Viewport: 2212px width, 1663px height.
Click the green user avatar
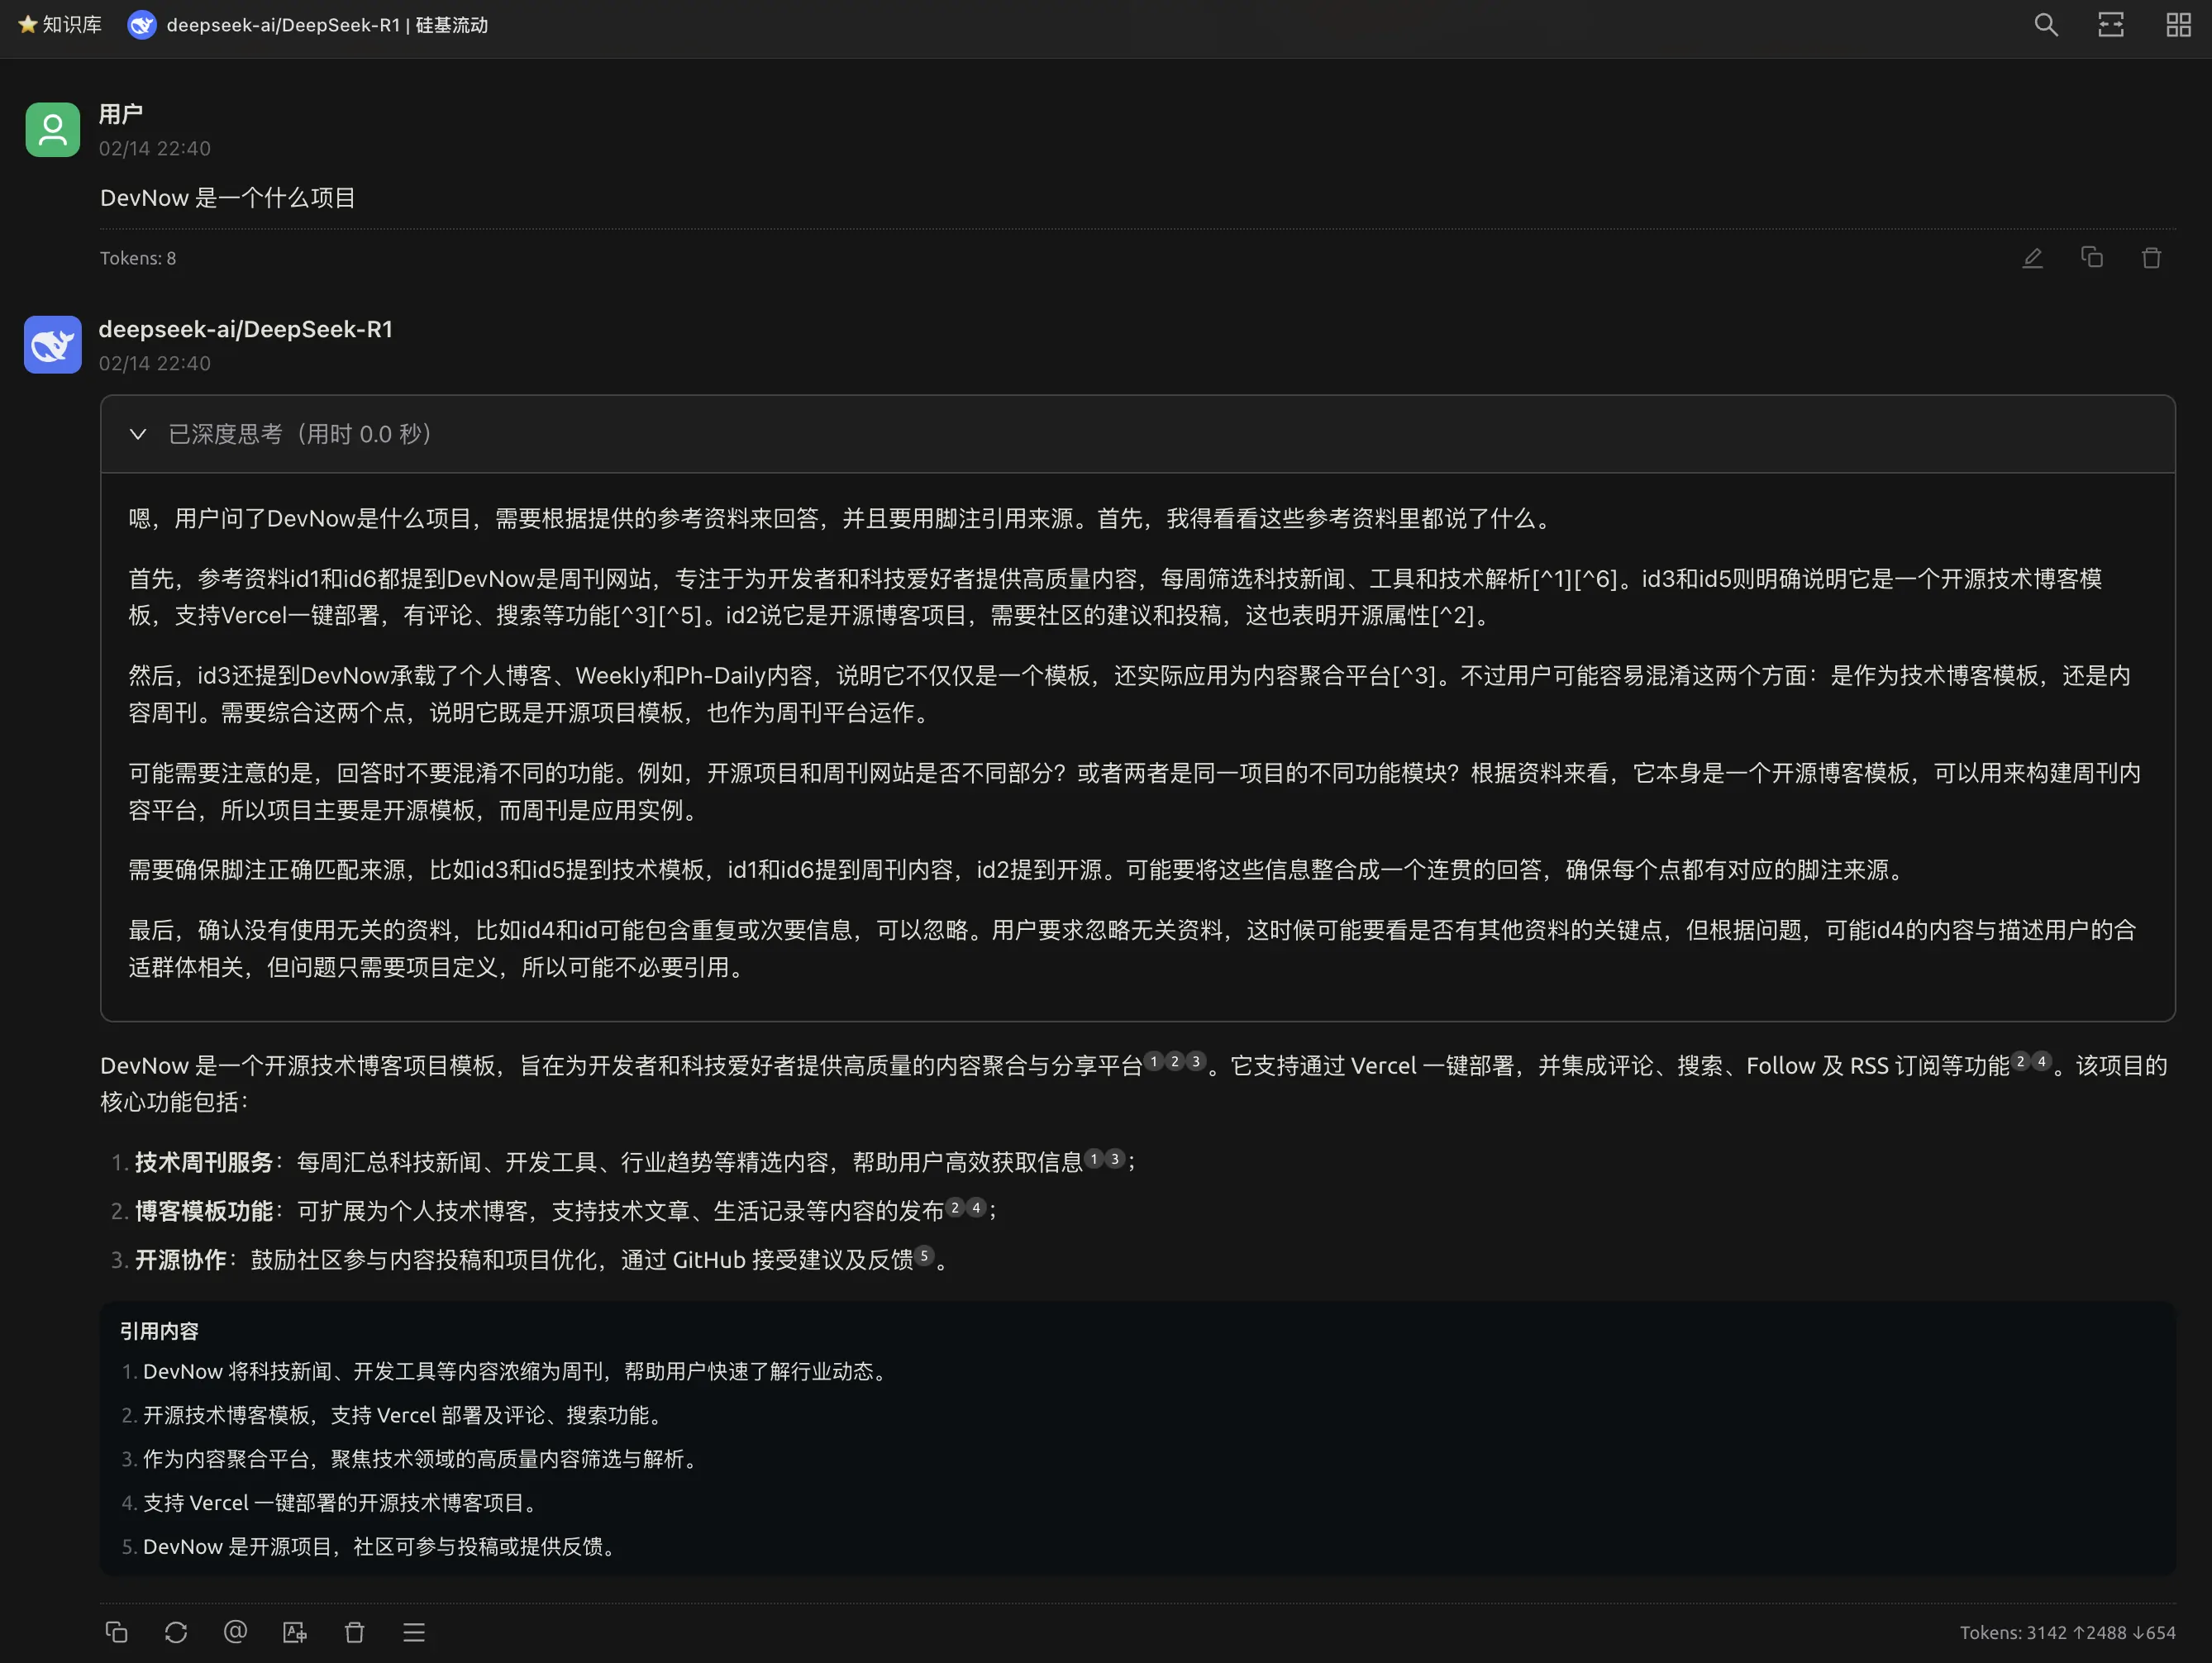[x=53, y=130]
